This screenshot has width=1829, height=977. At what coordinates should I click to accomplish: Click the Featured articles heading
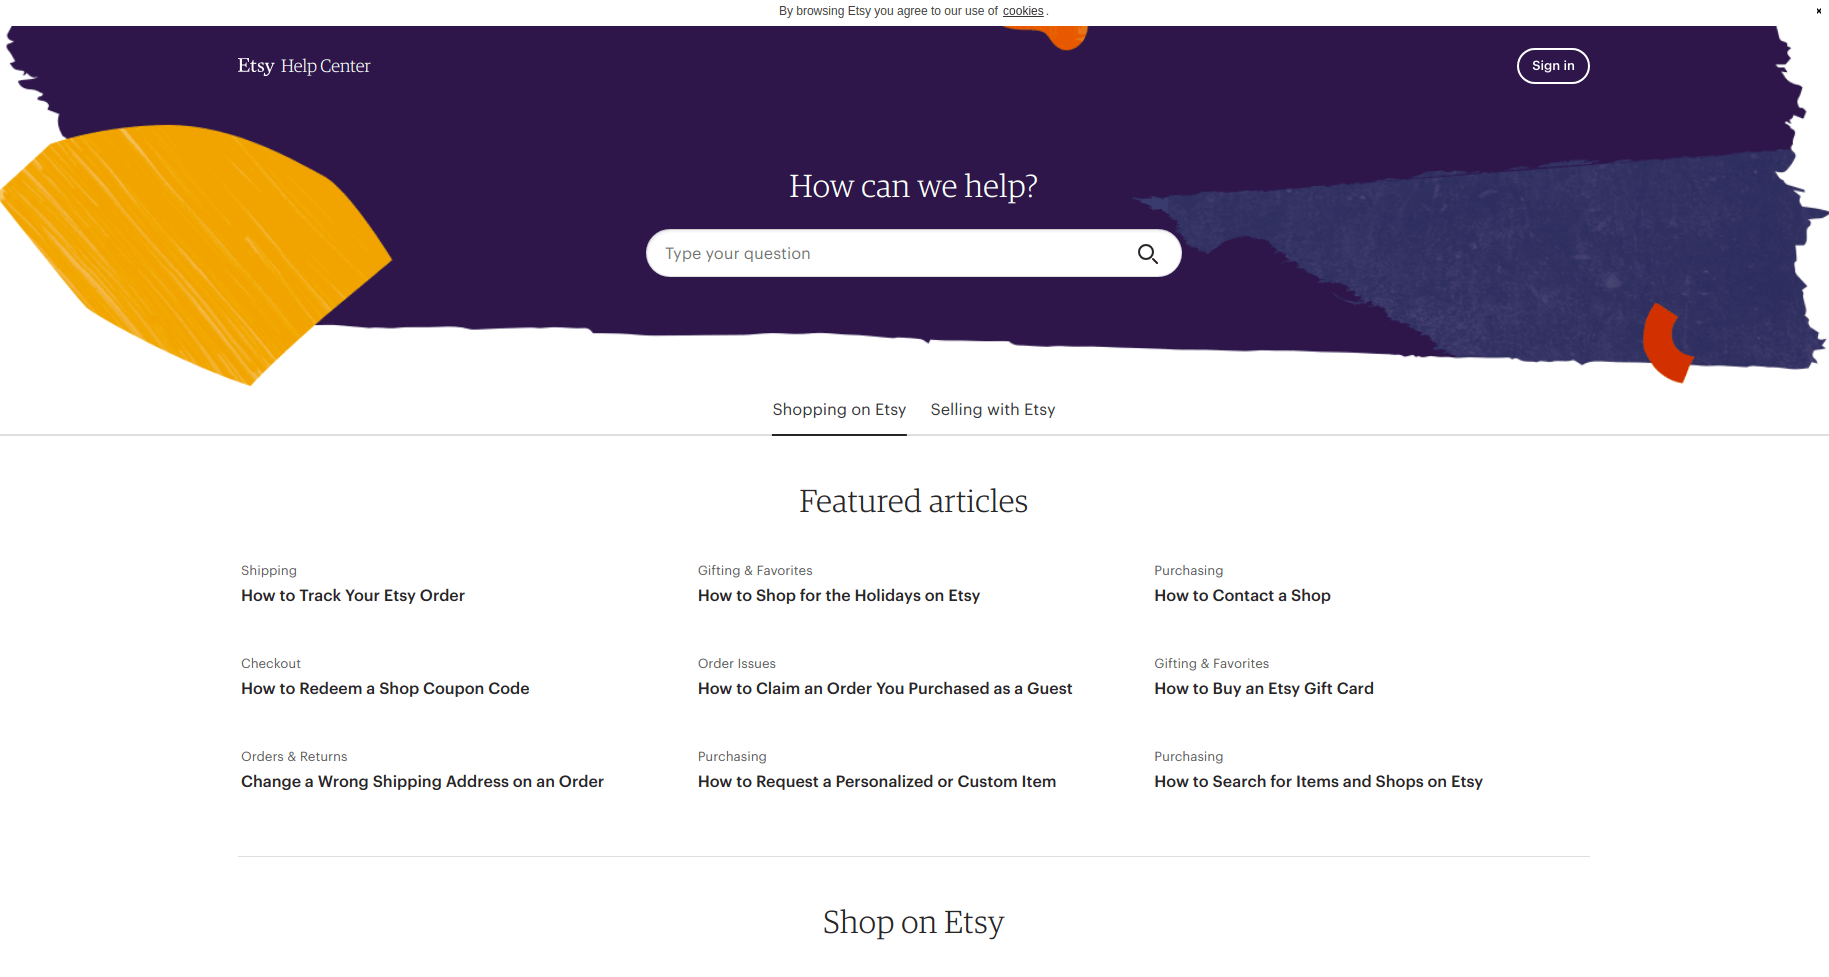913,501
